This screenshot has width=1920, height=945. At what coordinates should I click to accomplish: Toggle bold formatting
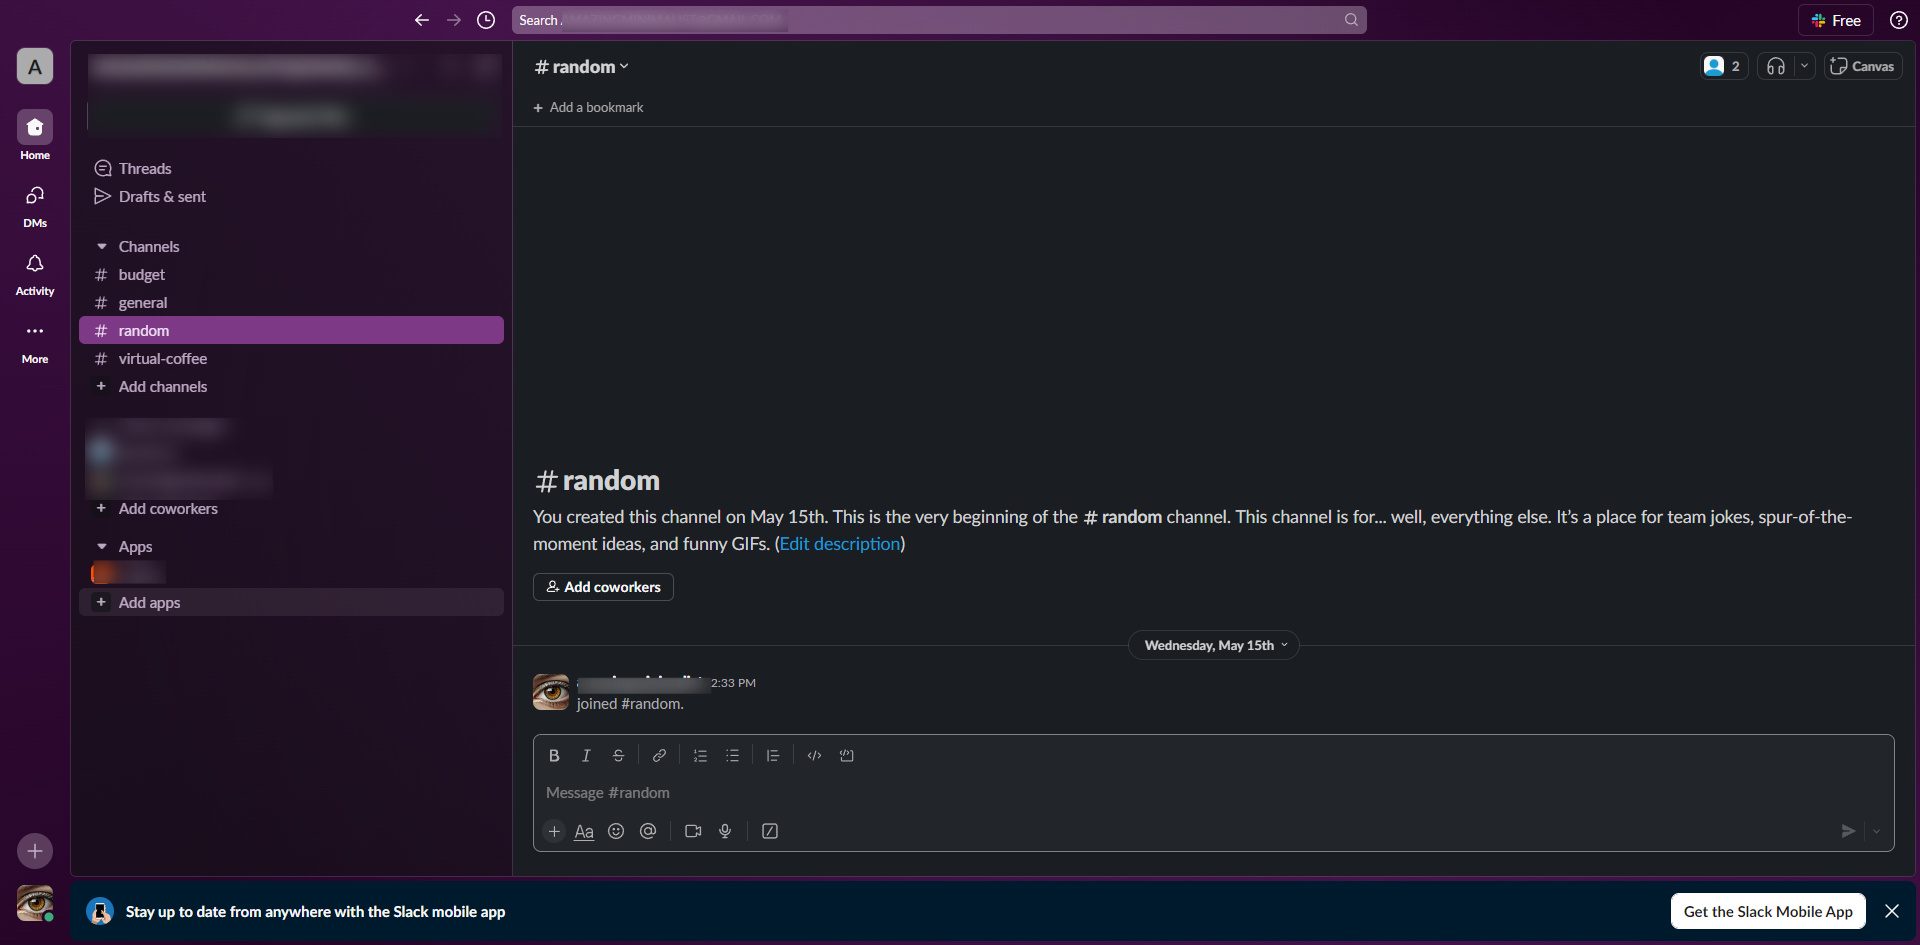tap(554, 756)
